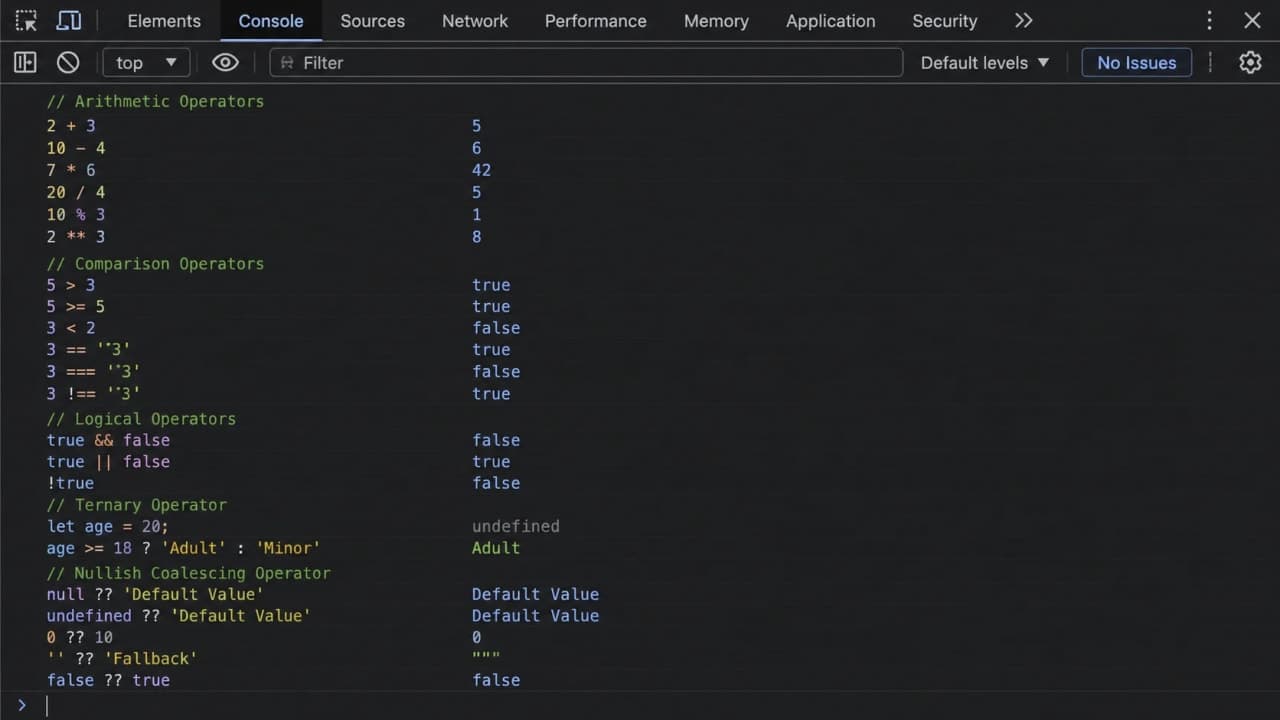
Task: Select the "undefined ?? 'Default Value'" line
Action: [x=179, y=616]
